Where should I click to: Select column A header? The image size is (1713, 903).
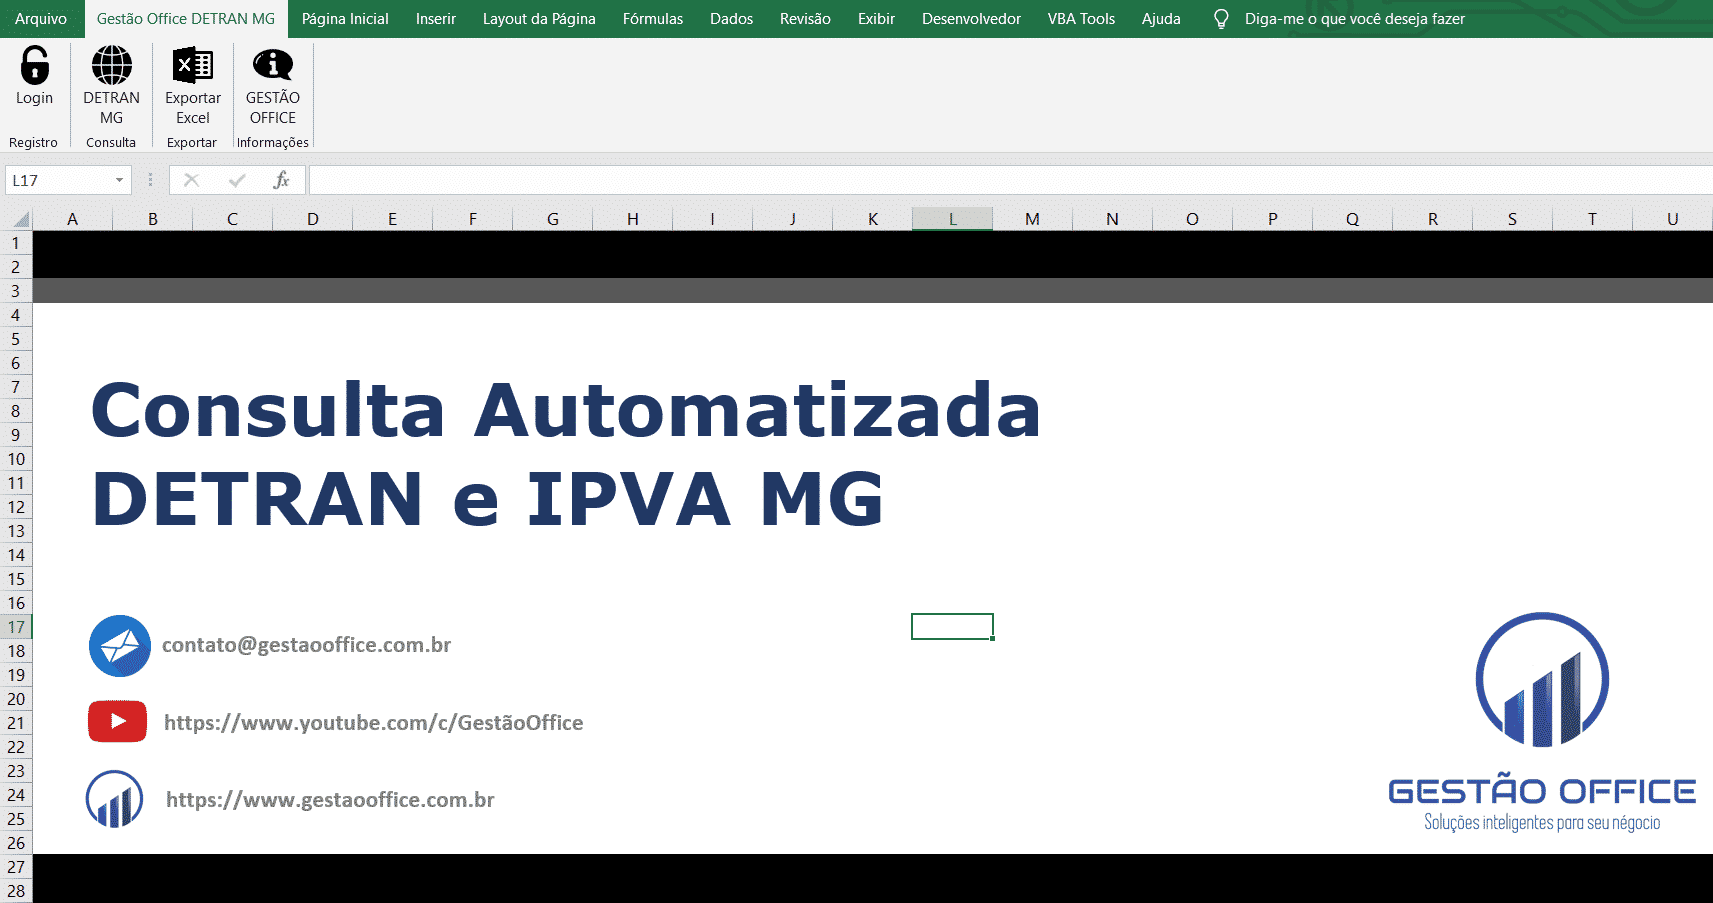(x=73, y=219)
